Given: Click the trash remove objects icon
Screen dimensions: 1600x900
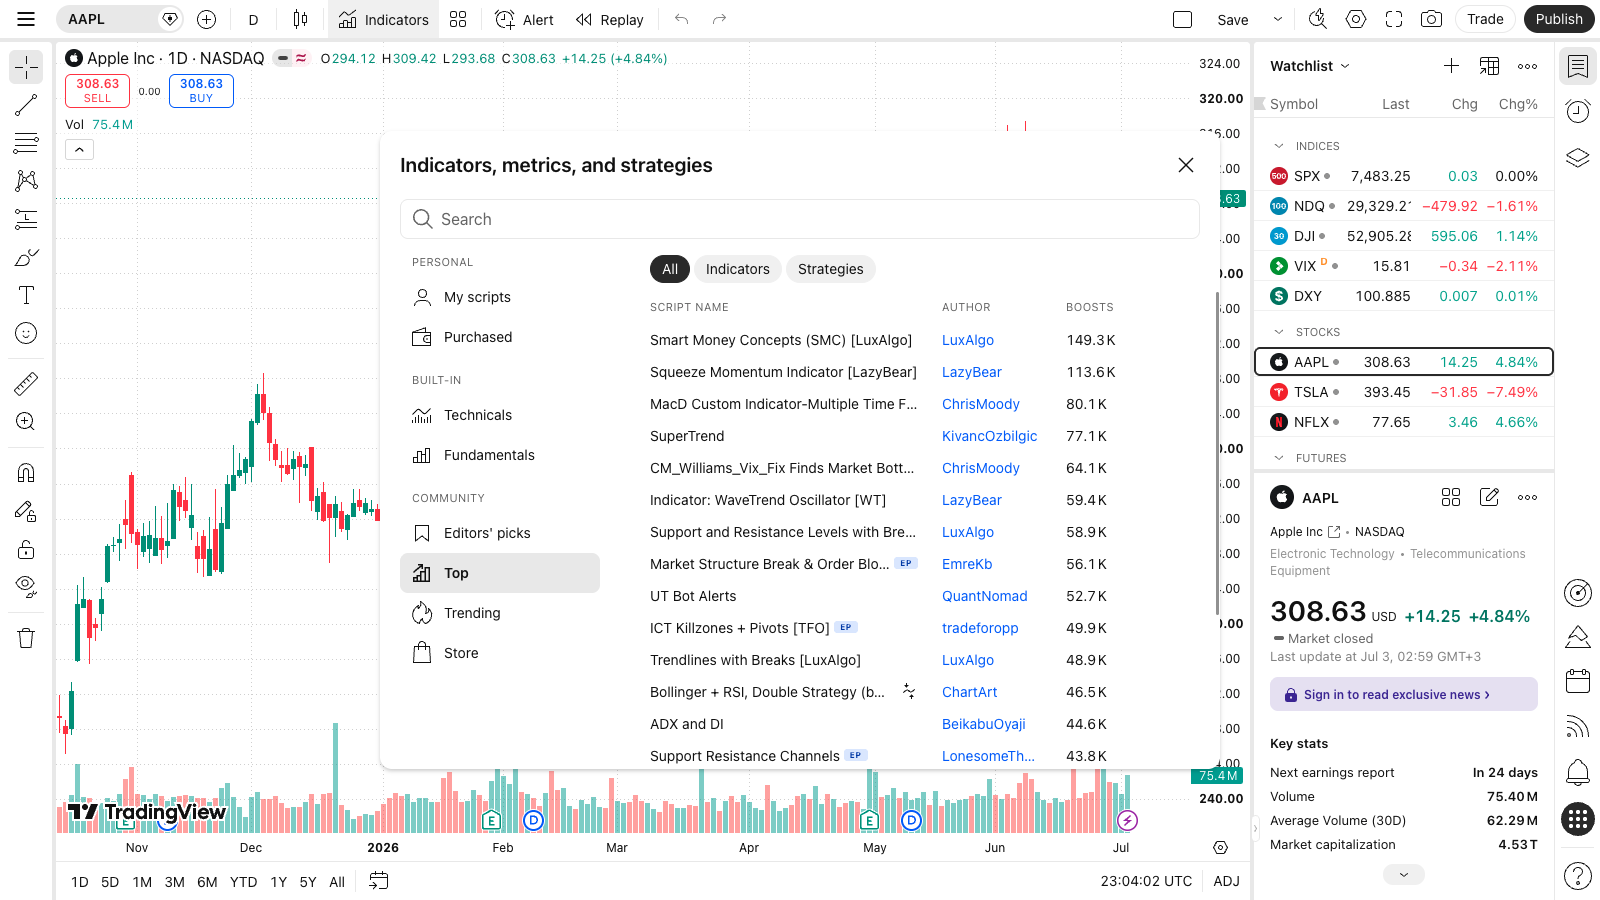Looking at the screenshot, I should (x=26, y=638).
